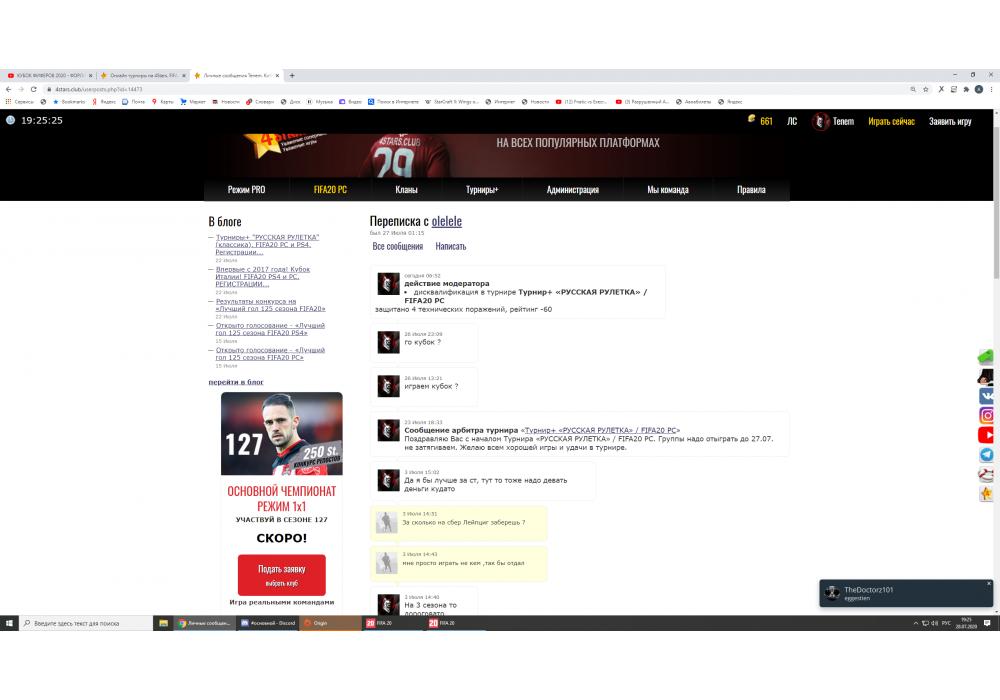Open blog post Результаты конкурса Лучший гол

point(270,305)
